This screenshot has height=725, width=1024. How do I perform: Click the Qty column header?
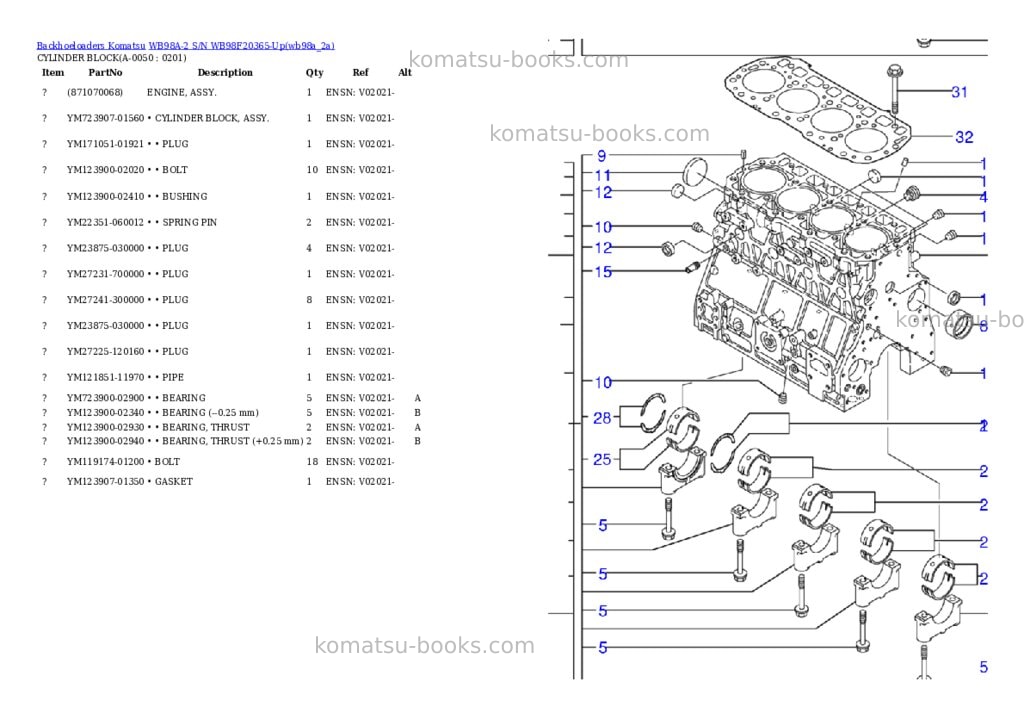click(314, 72)
